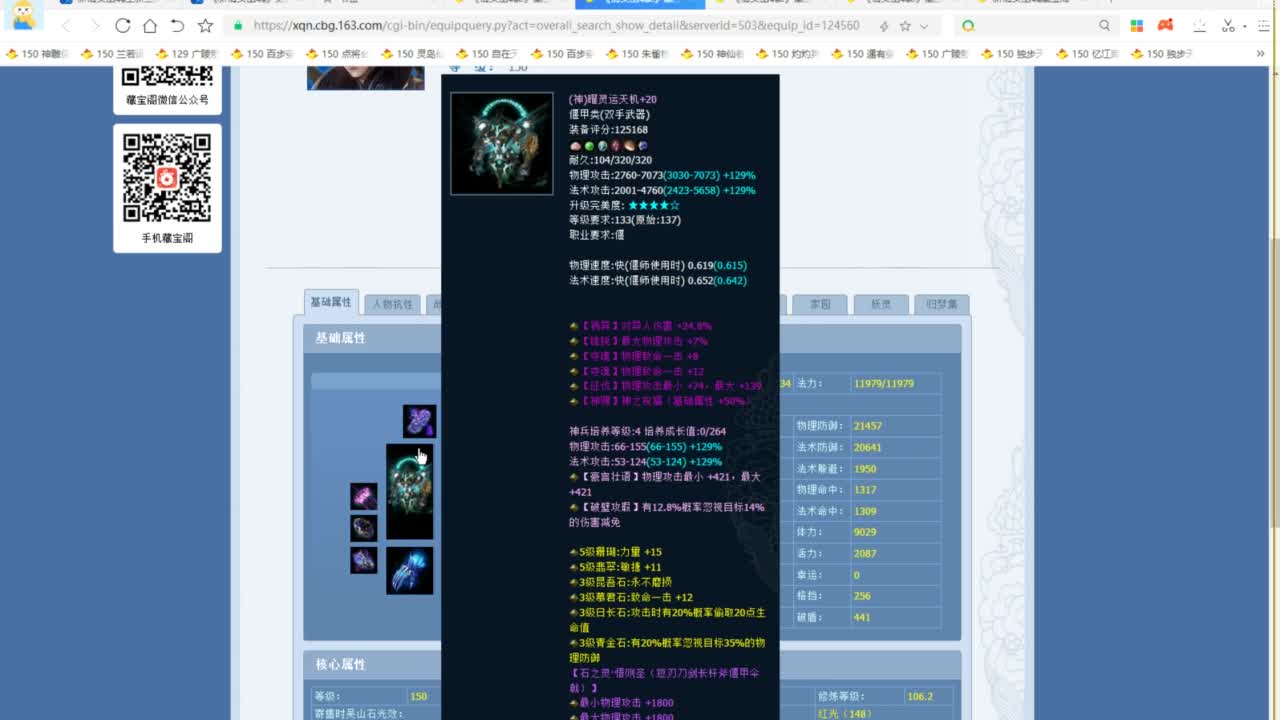1280x720 pixels.
Task: Switch to the 人物抗性 tab
Action: coord(392,305)
